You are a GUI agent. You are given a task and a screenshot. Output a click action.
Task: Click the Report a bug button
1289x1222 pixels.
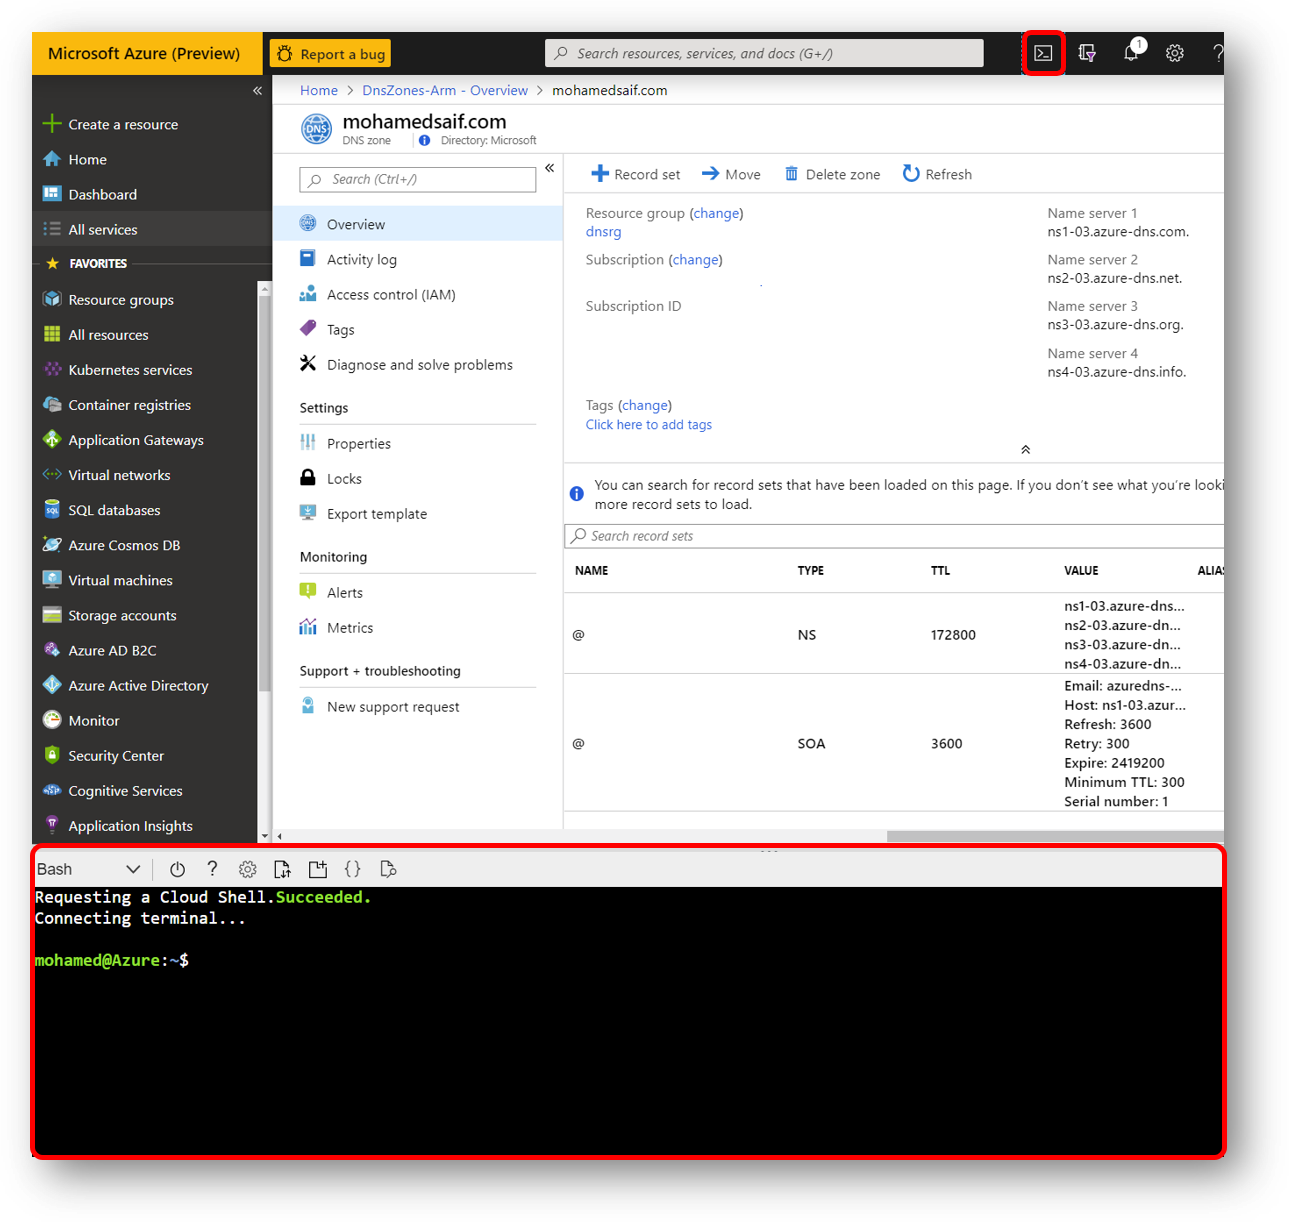[331, 54]
